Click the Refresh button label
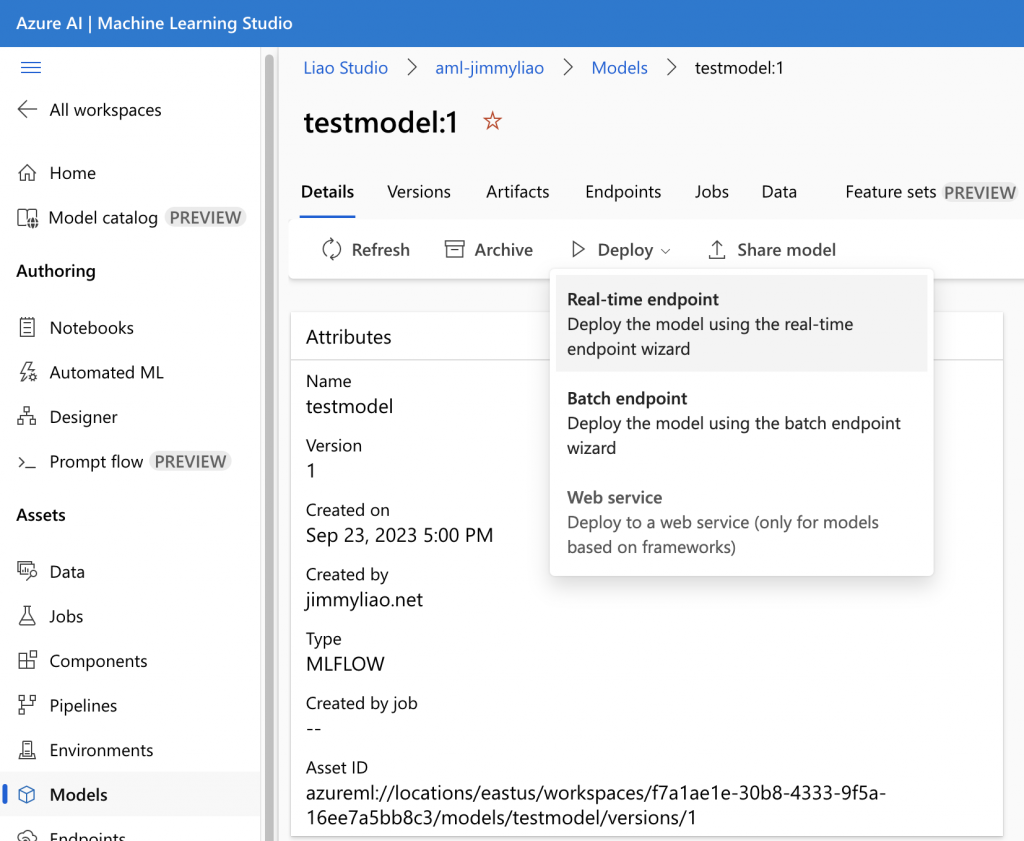This screenshot has width=1024, height=841. click(380, 249)
